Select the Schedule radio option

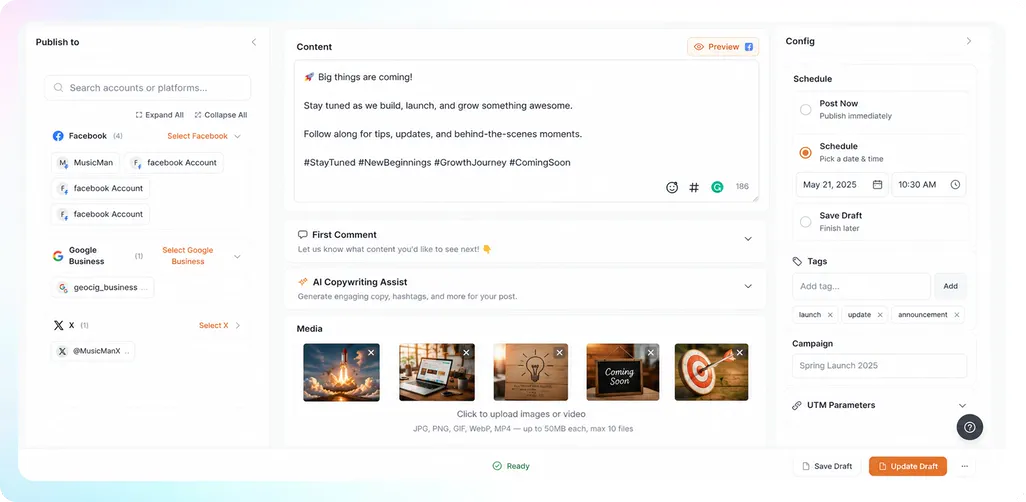pos(805,152)
